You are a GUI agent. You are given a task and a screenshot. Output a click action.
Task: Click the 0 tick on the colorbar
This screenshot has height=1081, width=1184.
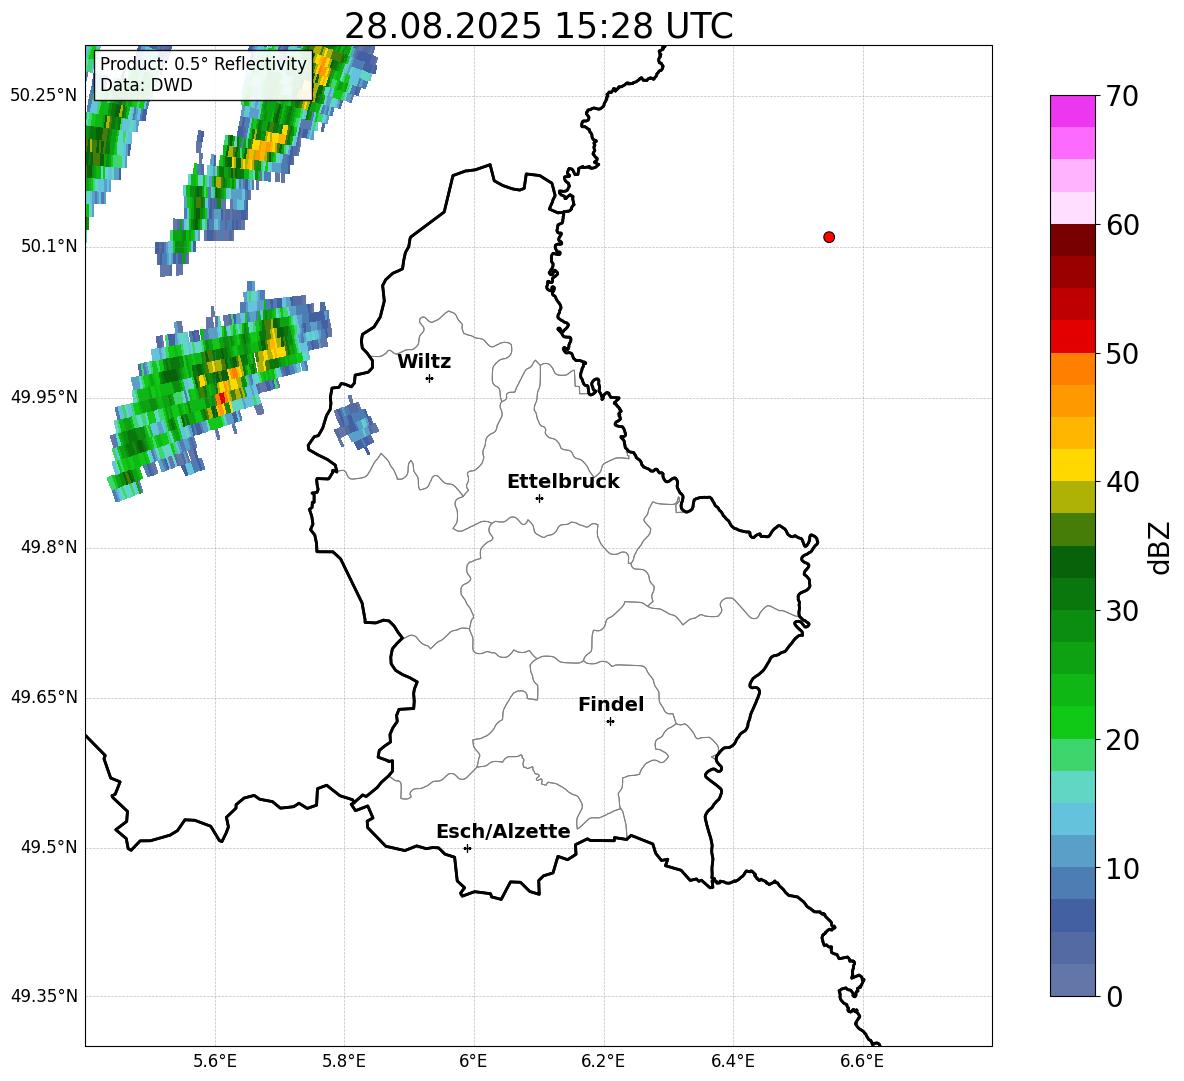pyautogui.click(x=1115, y=996)
